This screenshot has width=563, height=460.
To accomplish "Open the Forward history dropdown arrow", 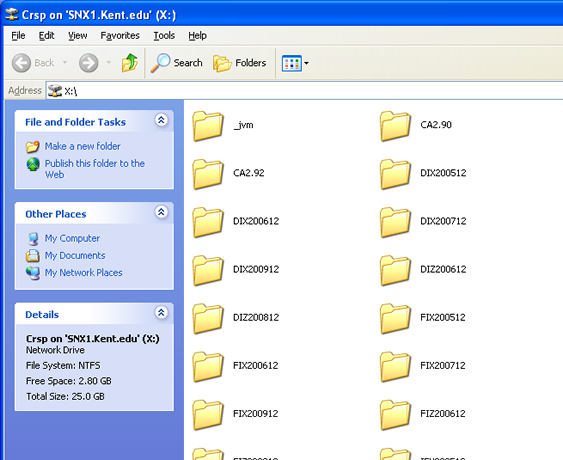I will 108,62.
